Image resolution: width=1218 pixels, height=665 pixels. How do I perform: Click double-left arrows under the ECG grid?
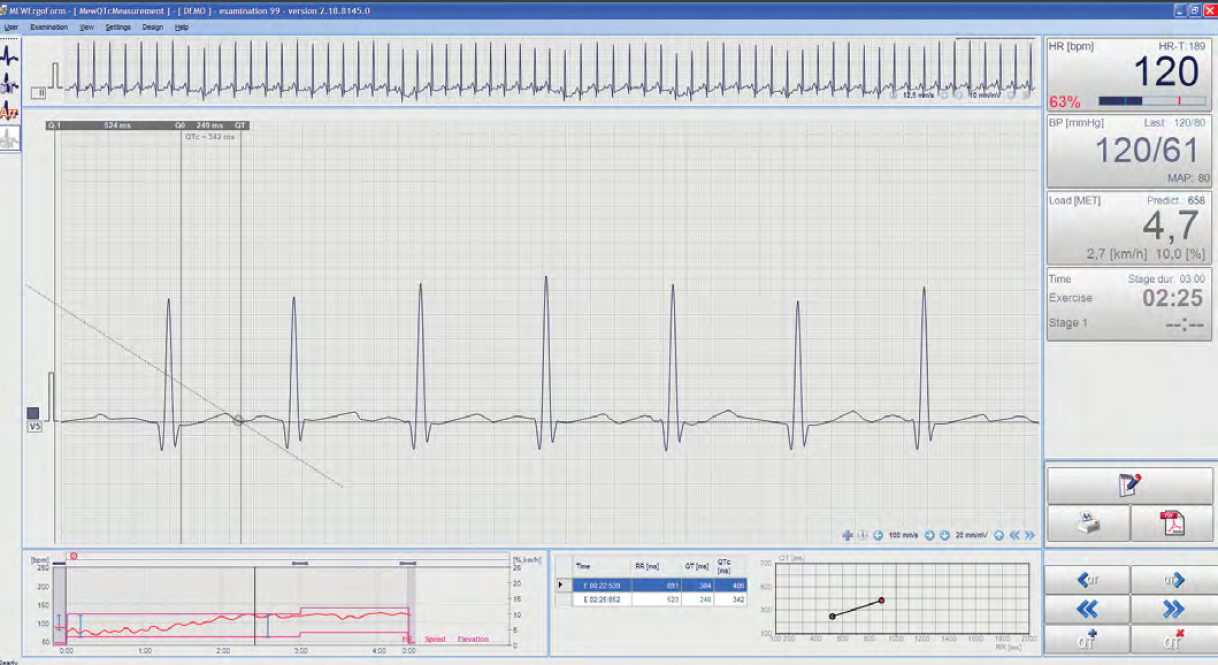coord(1014,536)
